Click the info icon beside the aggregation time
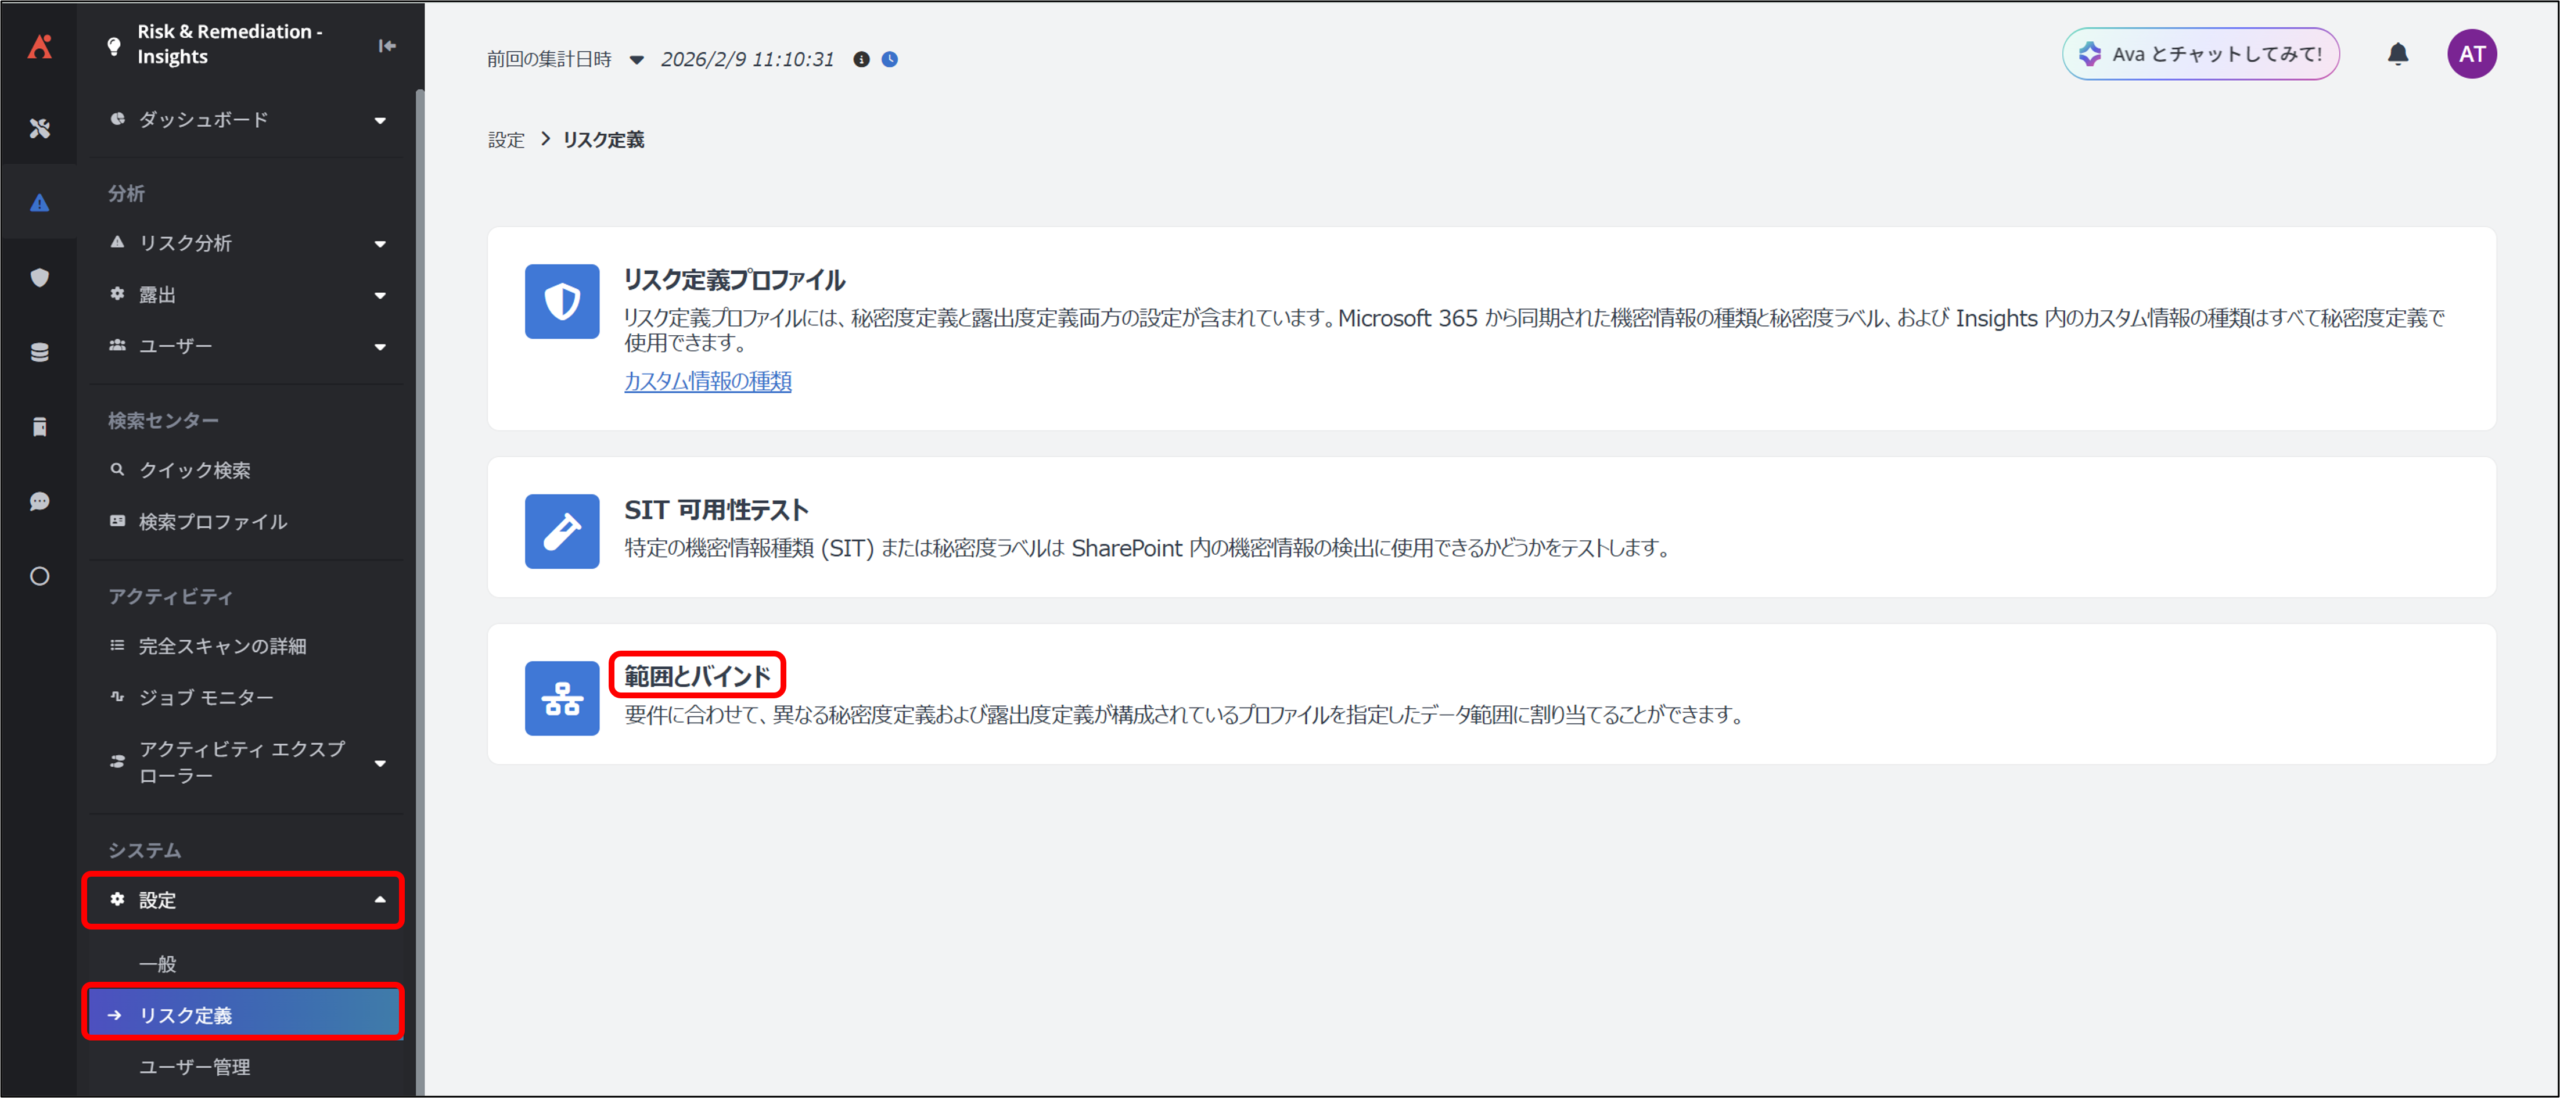The height and width of the screenshot is (1098, 2560). coord(861,60)
